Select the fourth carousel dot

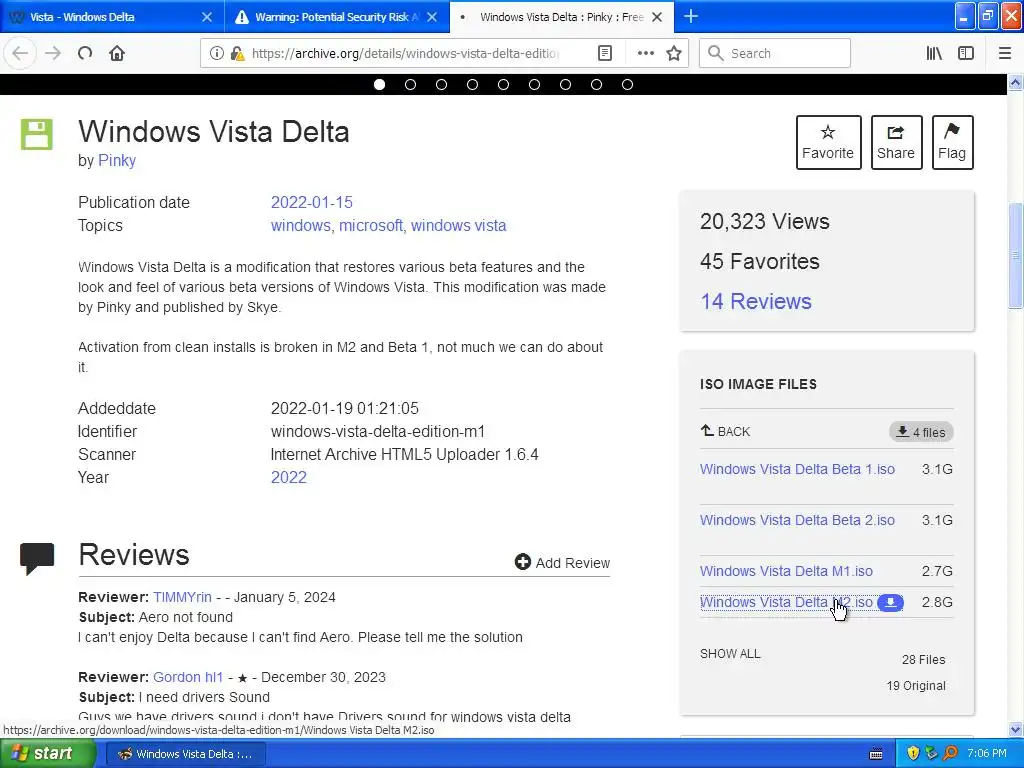point(472,84)
